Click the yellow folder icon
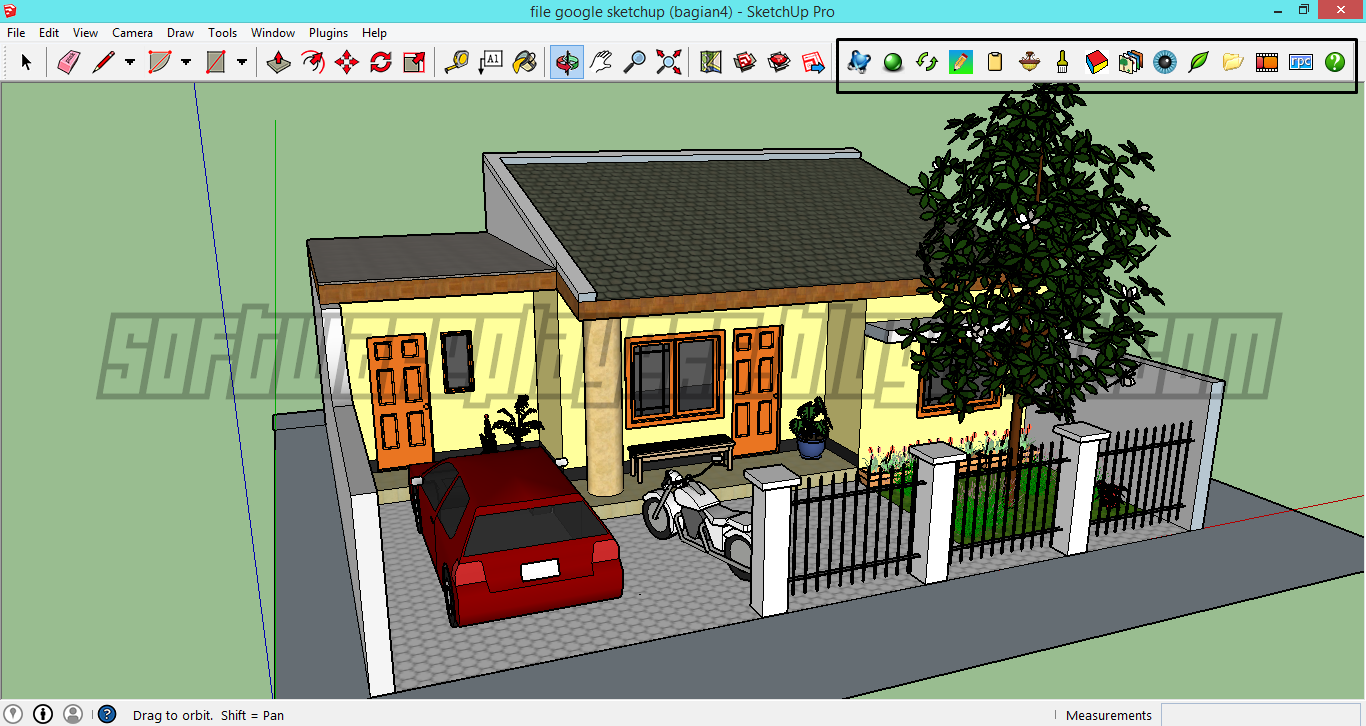 click(x=1233, y=62)
